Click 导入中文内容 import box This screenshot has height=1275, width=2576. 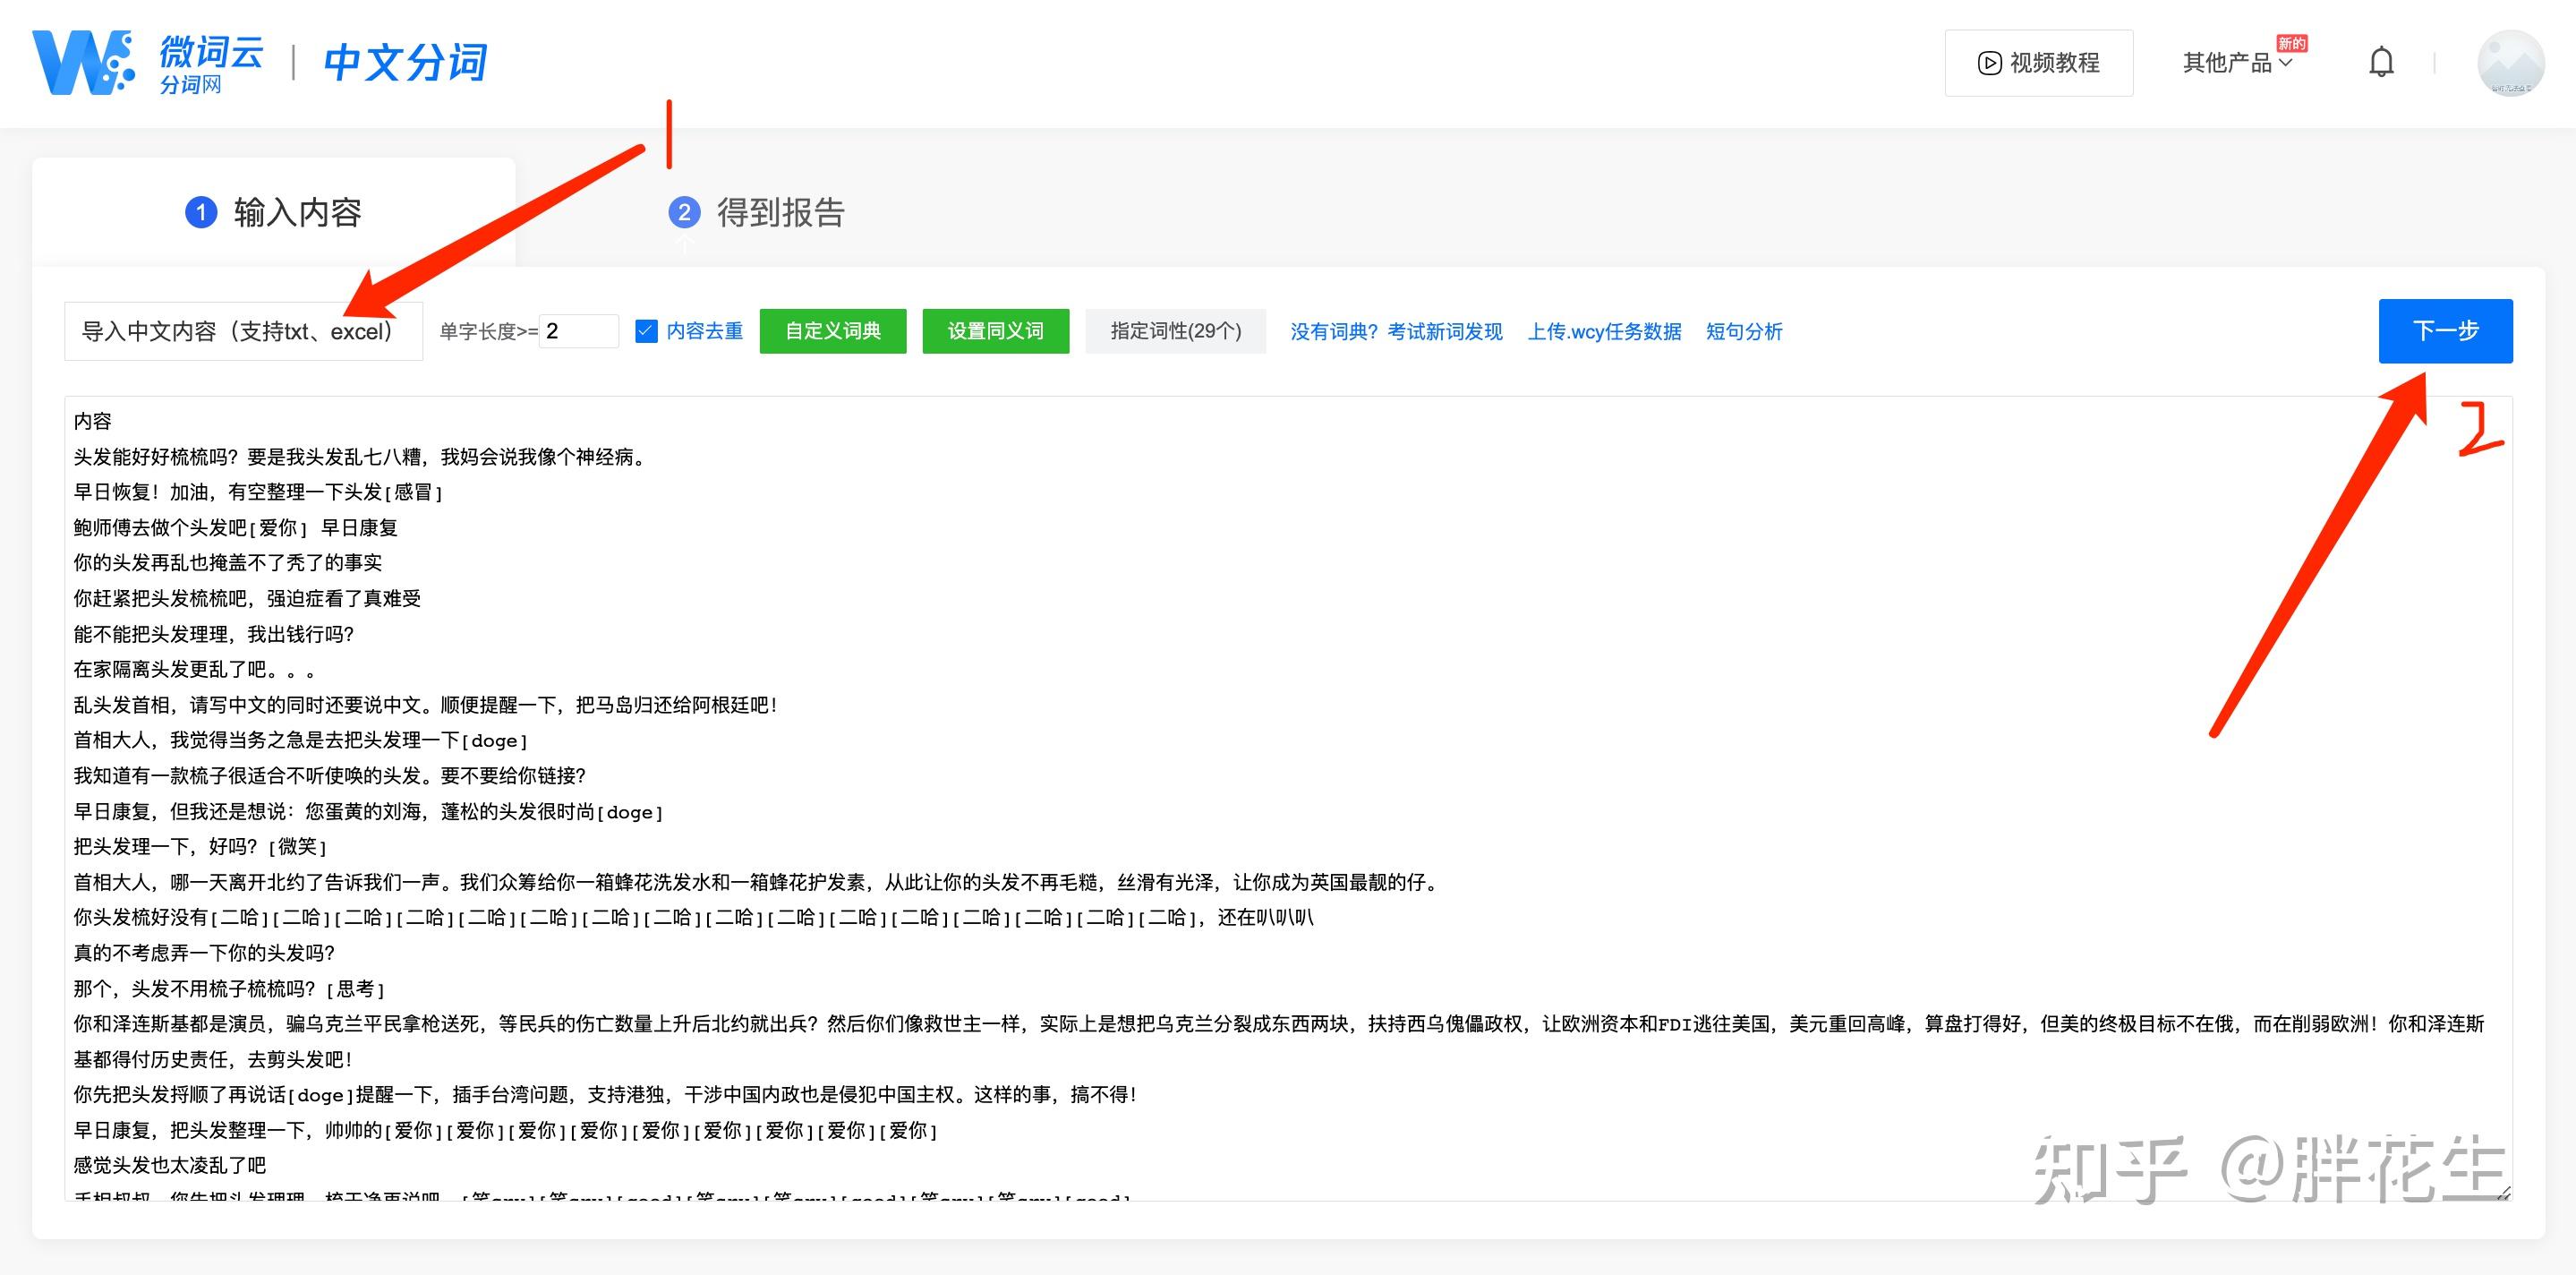tap(243, 331)
